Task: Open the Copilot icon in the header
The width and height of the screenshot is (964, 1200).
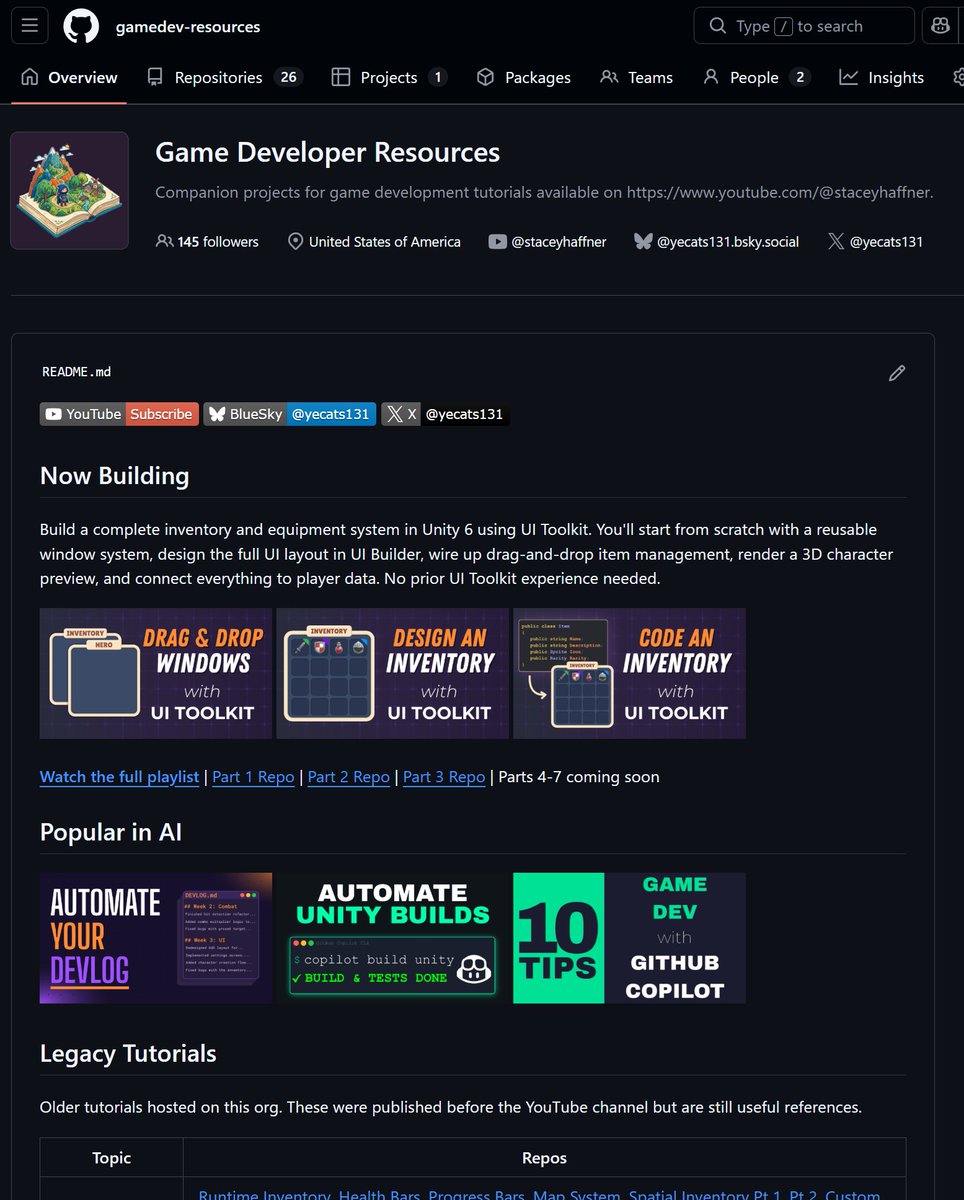Action: tap(941, 26)
